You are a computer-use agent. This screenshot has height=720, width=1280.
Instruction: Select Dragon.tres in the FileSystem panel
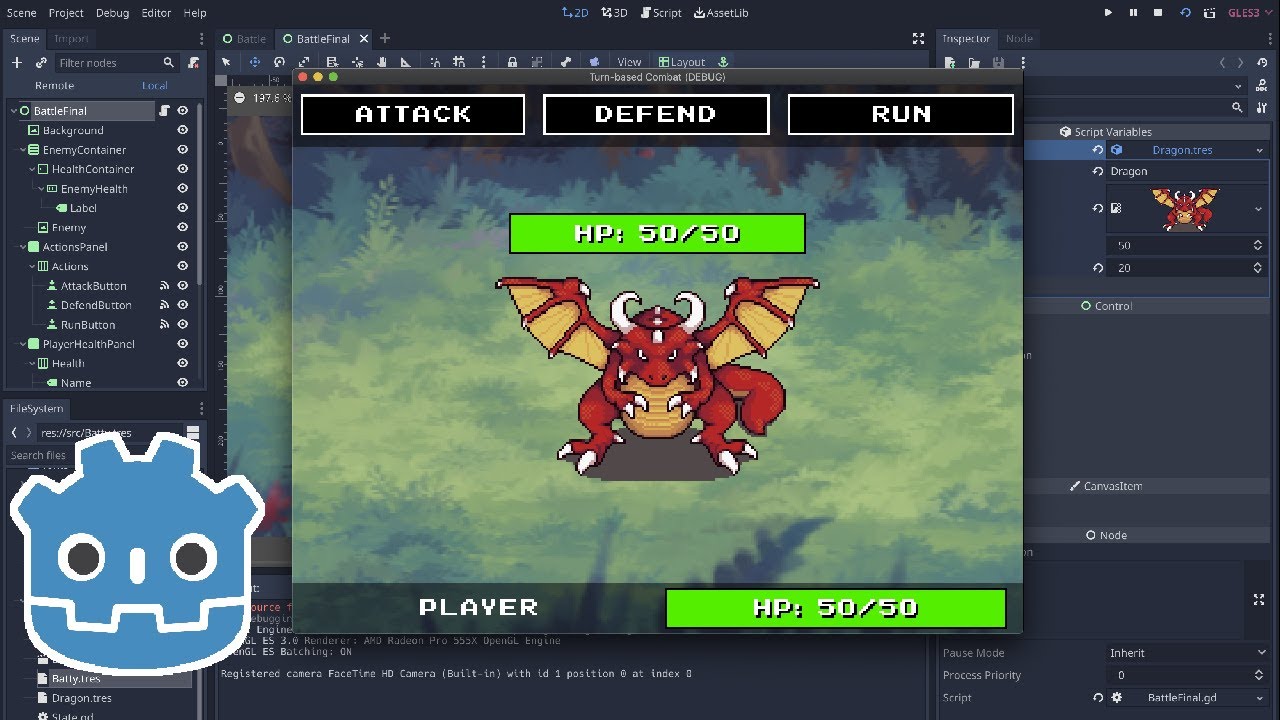82,698
